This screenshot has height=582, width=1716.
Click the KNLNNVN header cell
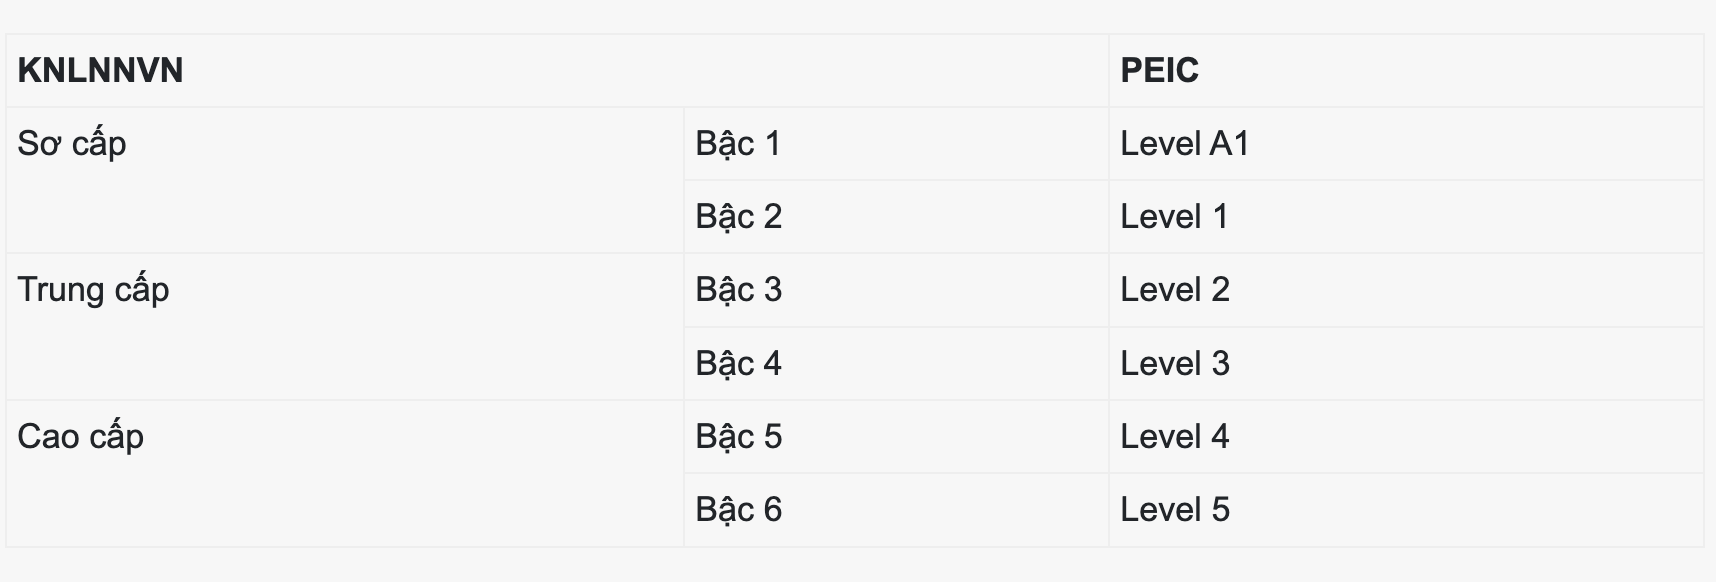pos(100,71)
